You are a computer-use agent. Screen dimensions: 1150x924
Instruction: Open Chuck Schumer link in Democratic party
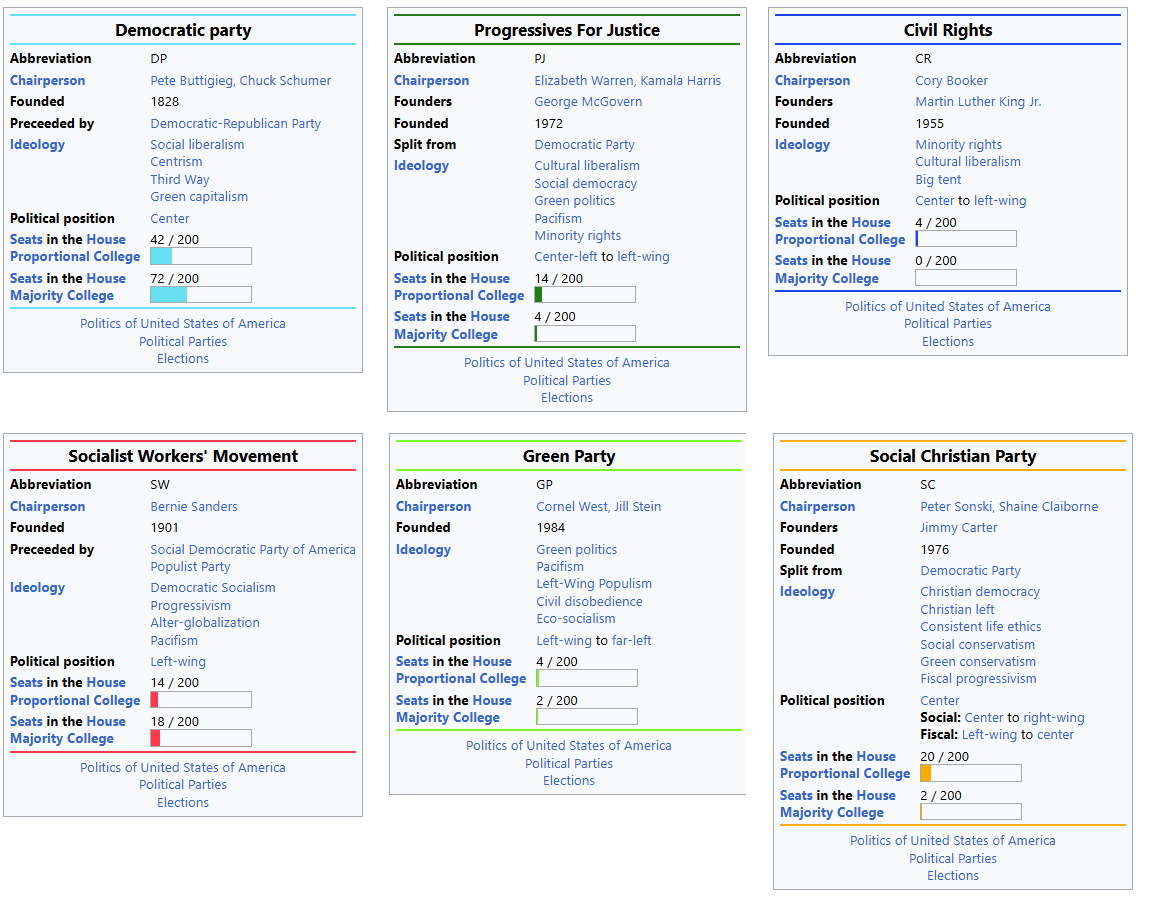(x=285, y=81)
